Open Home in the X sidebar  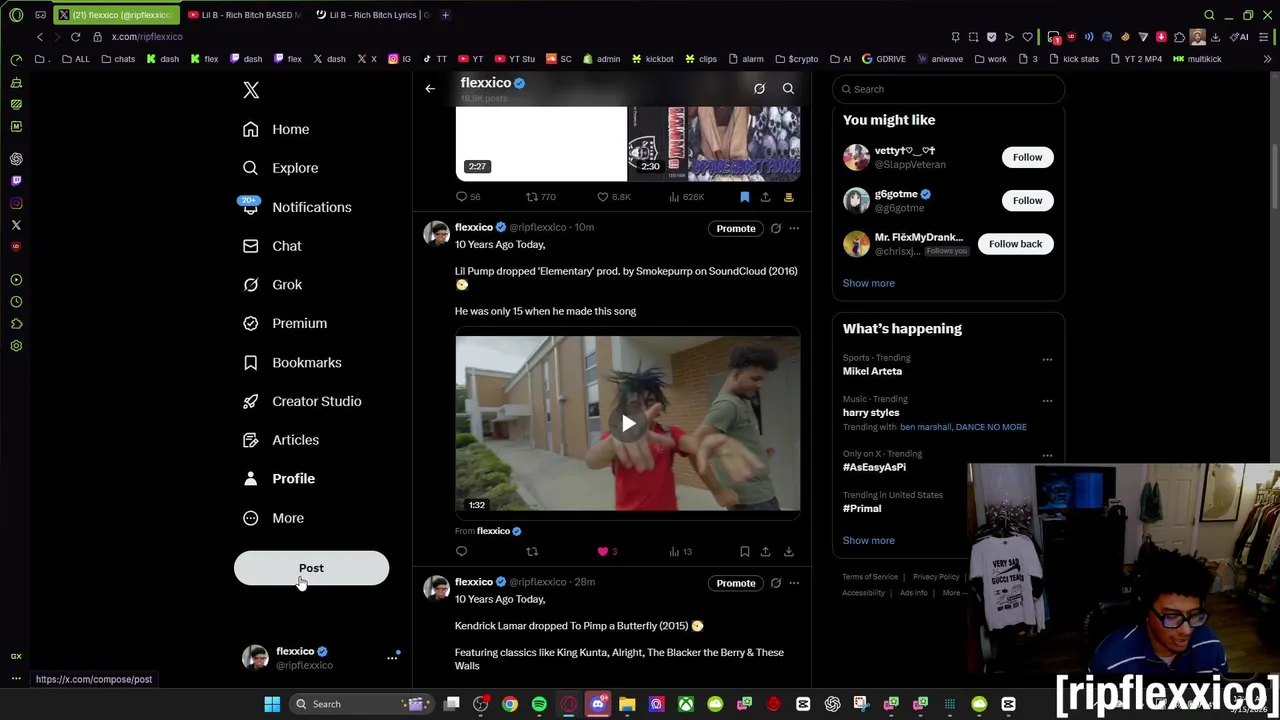point(277,129)
